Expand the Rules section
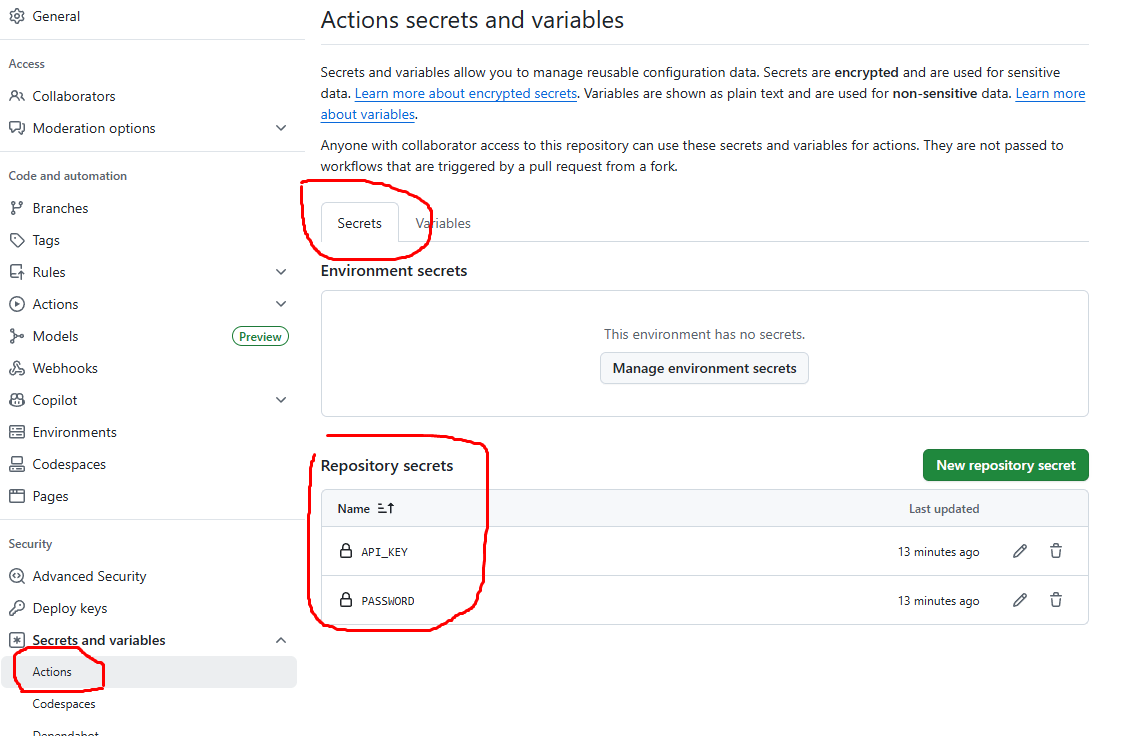Image resolution: width=1147 pixels, height=736 pixels. point(281,271)
